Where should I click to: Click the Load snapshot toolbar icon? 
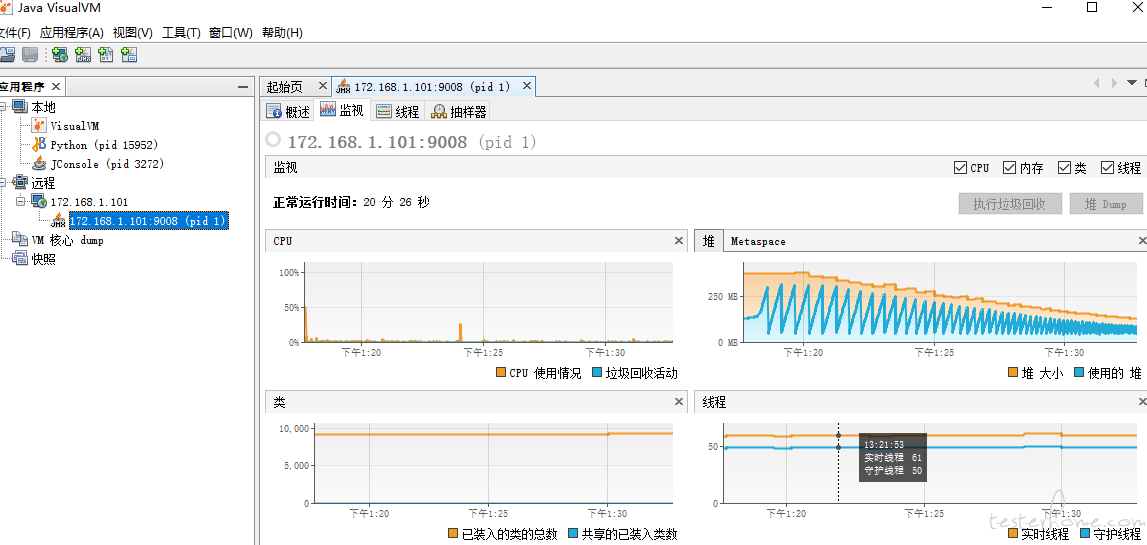tap(7, 54)
